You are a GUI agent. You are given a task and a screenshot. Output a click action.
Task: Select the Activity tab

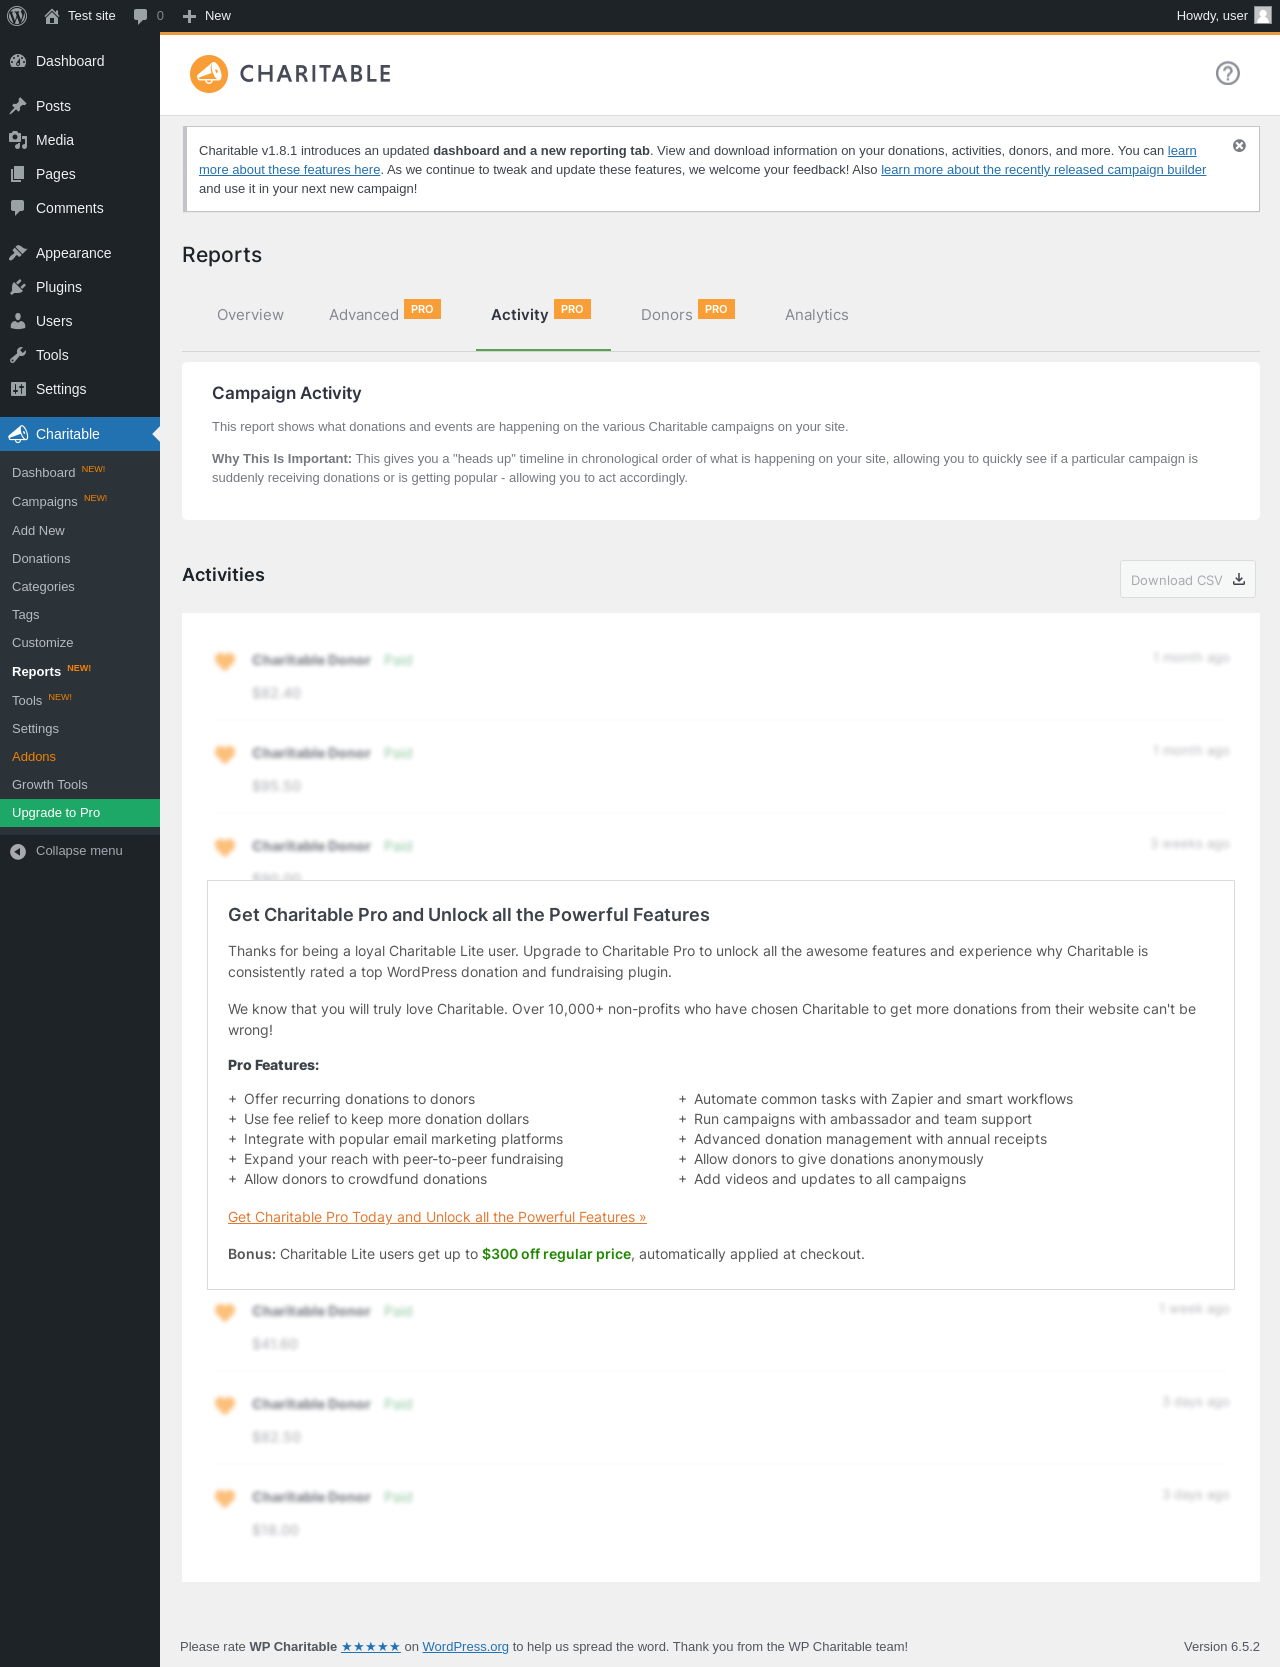(519, 315)
